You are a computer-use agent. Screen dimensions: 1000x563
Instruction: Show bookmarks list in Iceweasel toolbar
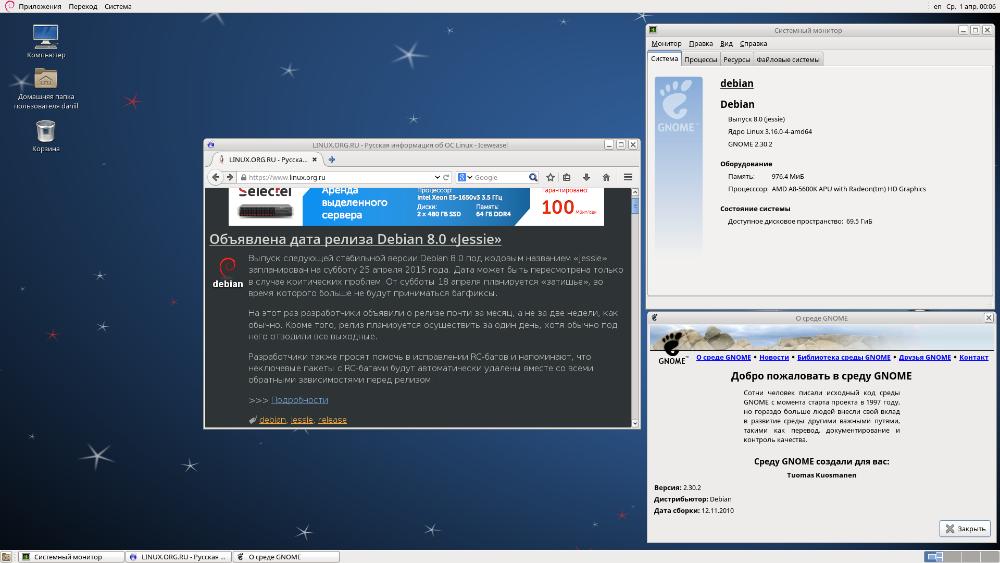pyautogui.click(x=567, y=177)
